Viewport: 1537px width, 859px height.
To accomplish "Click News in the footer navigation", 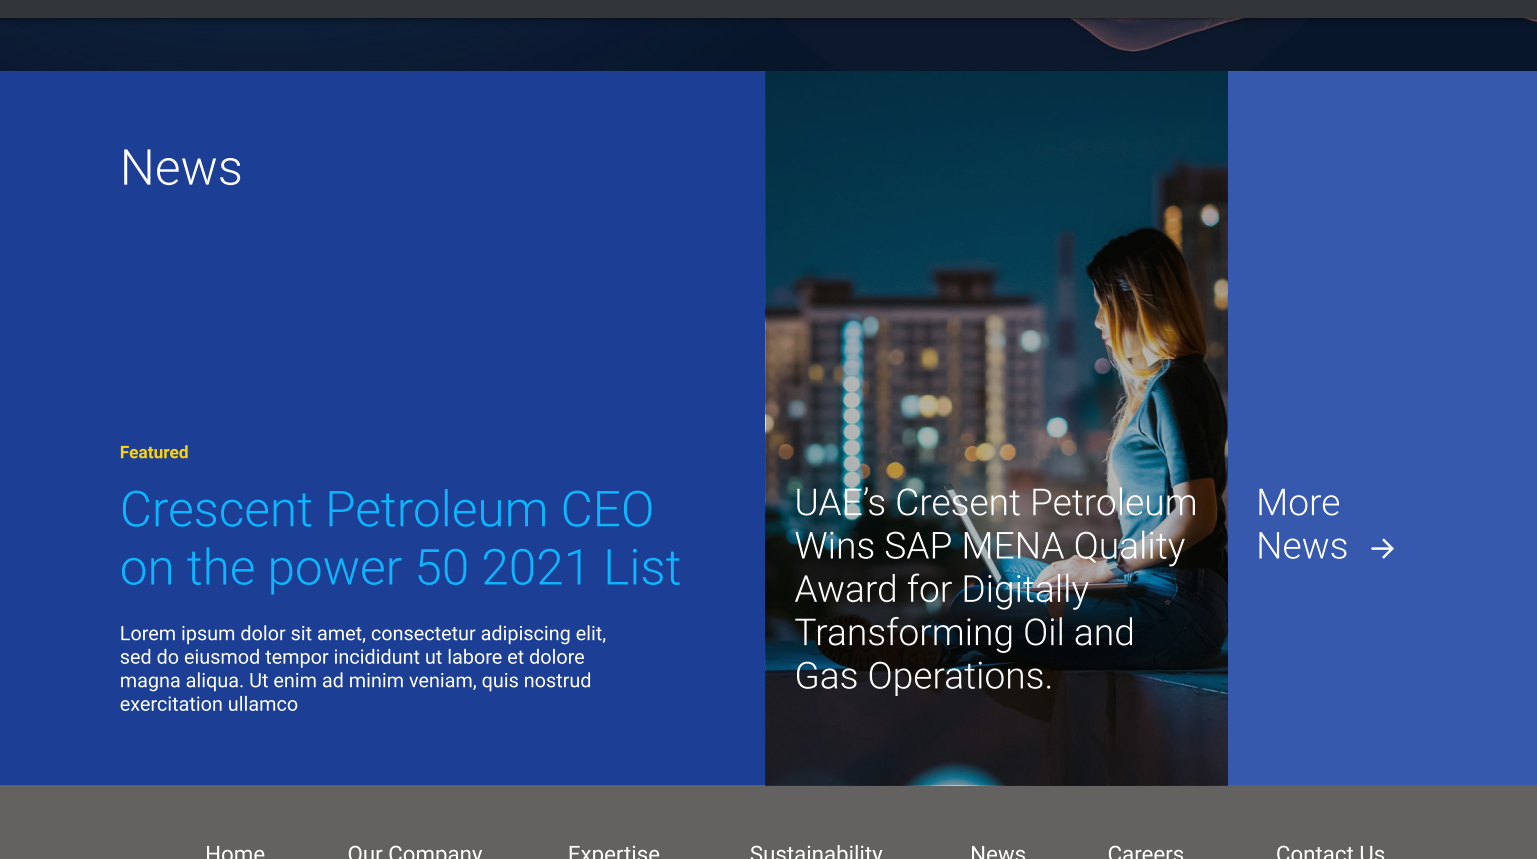I will tap(997, 851).
